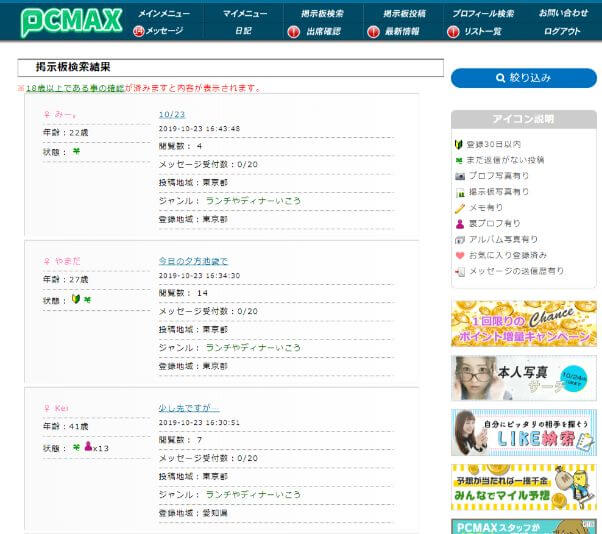This screenshot has height=534, width=602.
Task: Open LIKE検索 banner
Action: click(524, 433)
